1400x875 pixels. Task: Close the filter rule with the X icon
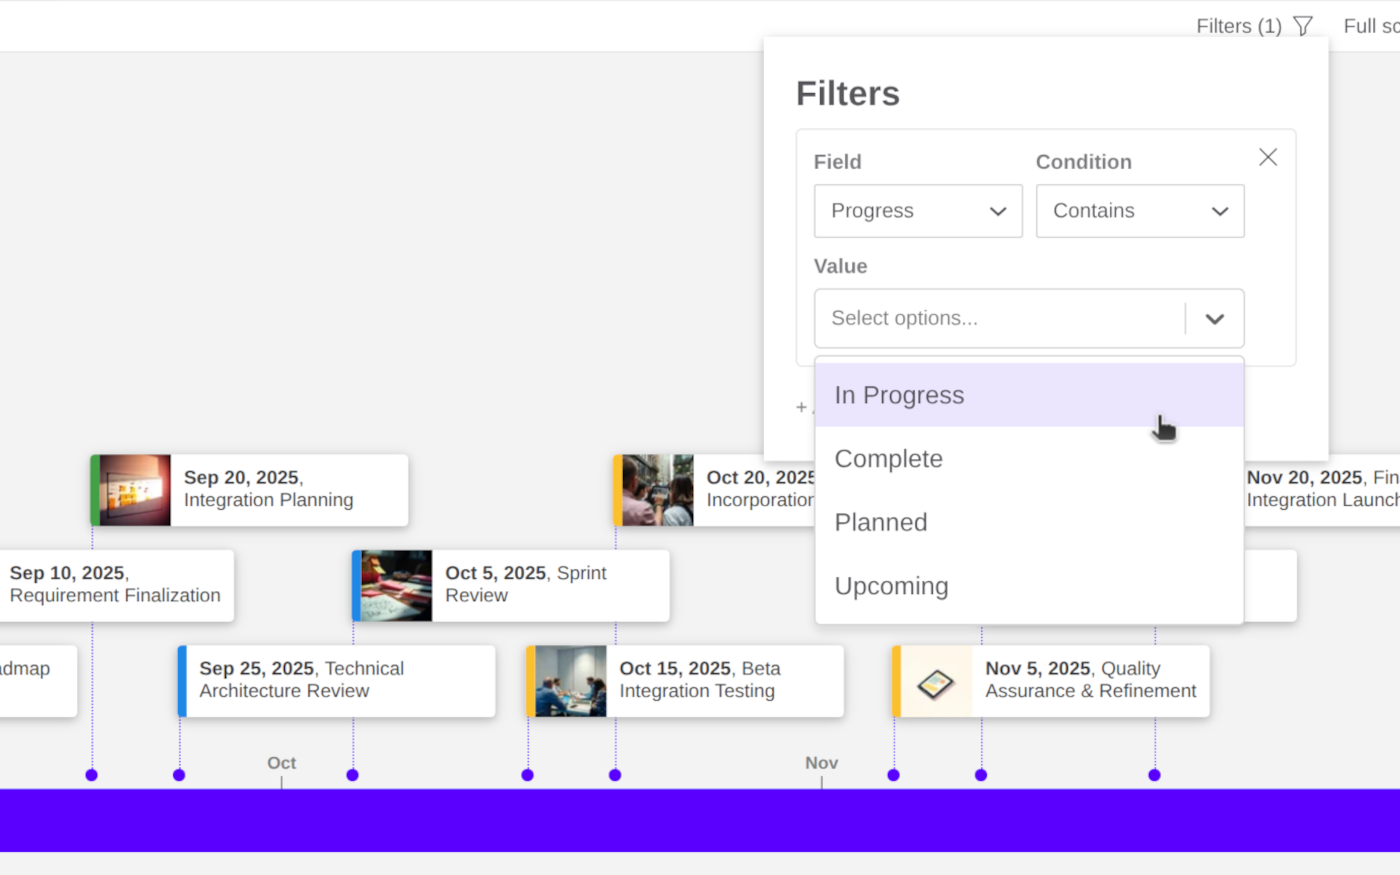(1268, 157)
